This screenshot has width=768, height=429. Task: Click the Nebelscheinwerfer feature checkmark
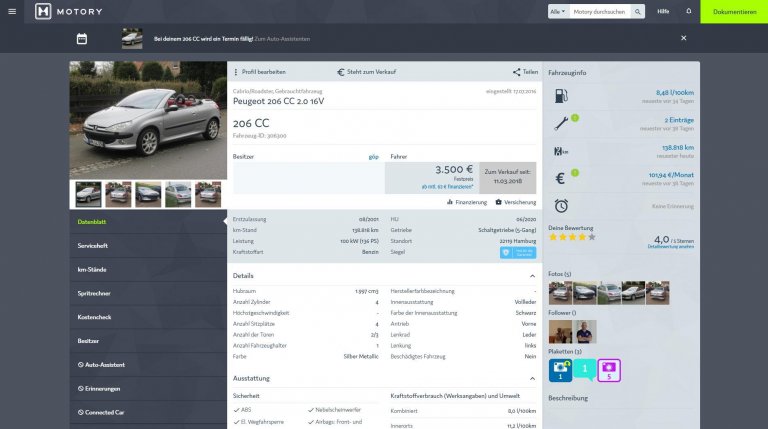[311, 410]
